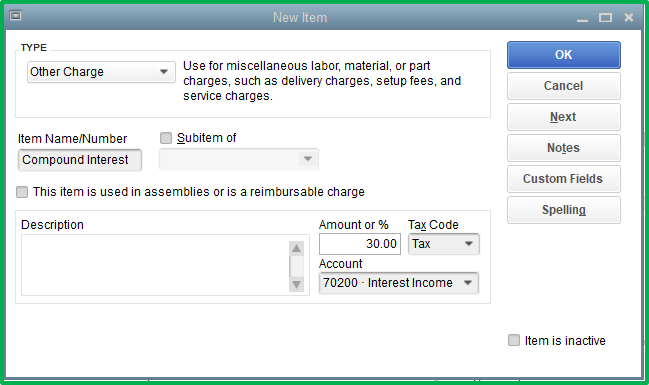Screen dimensions: 649x385
Task: Confirm the new item with OK
Action: coord(563,55)
